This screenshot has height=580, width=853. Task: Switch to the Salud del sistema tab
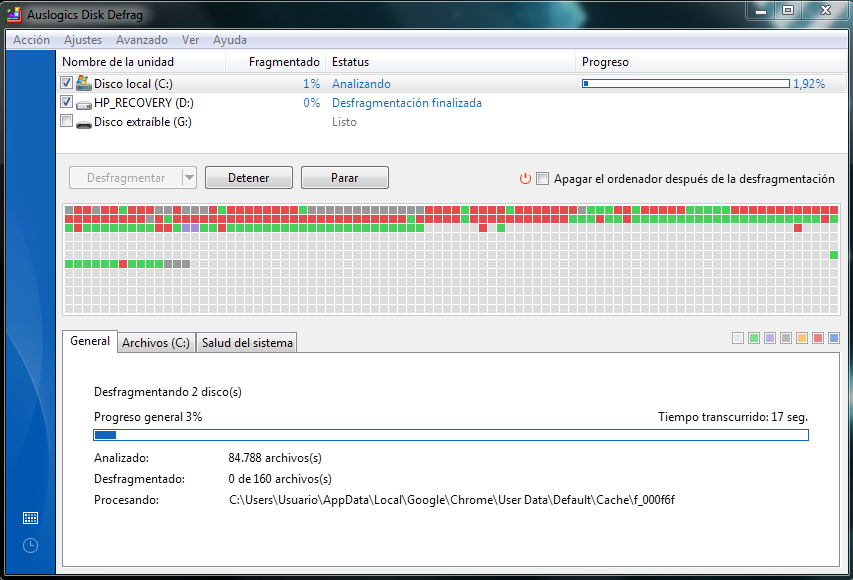point(246,342)
